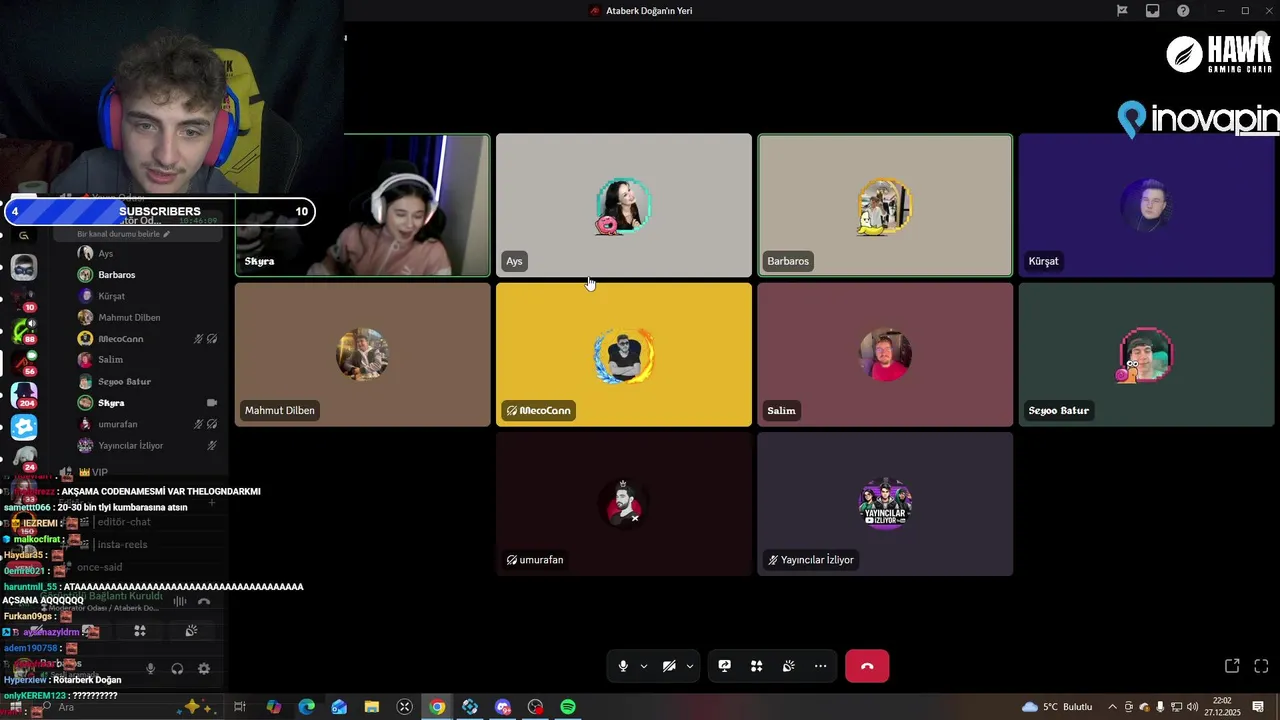Select Skyra's video tile
The height and width of the screenshot is (720, 1280).
(x=362, y=205)
